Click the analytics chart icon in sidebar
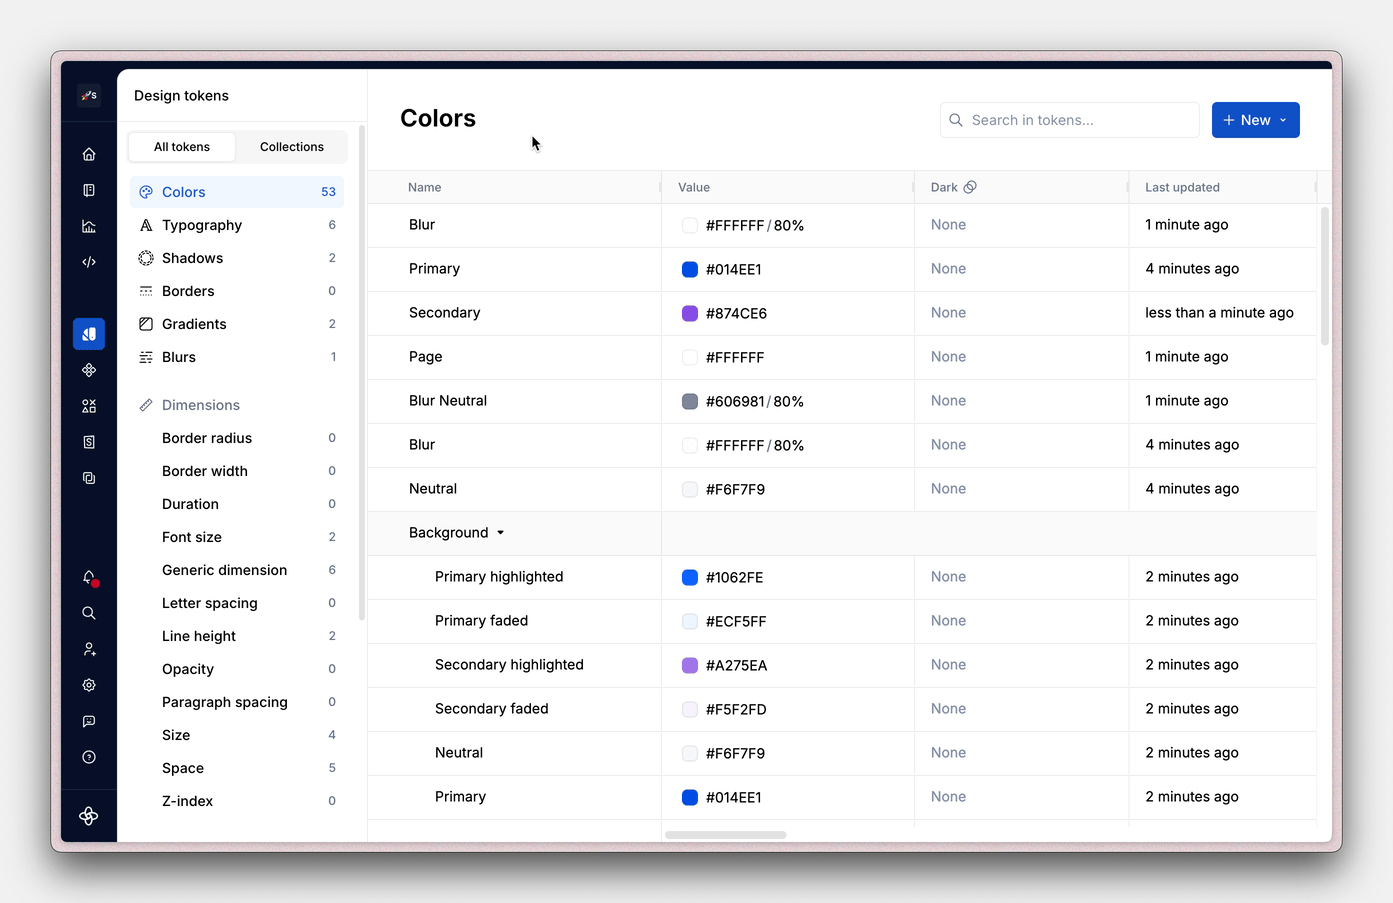The height and width of the screenshot is (903, 1393). [x=89, y=226]
